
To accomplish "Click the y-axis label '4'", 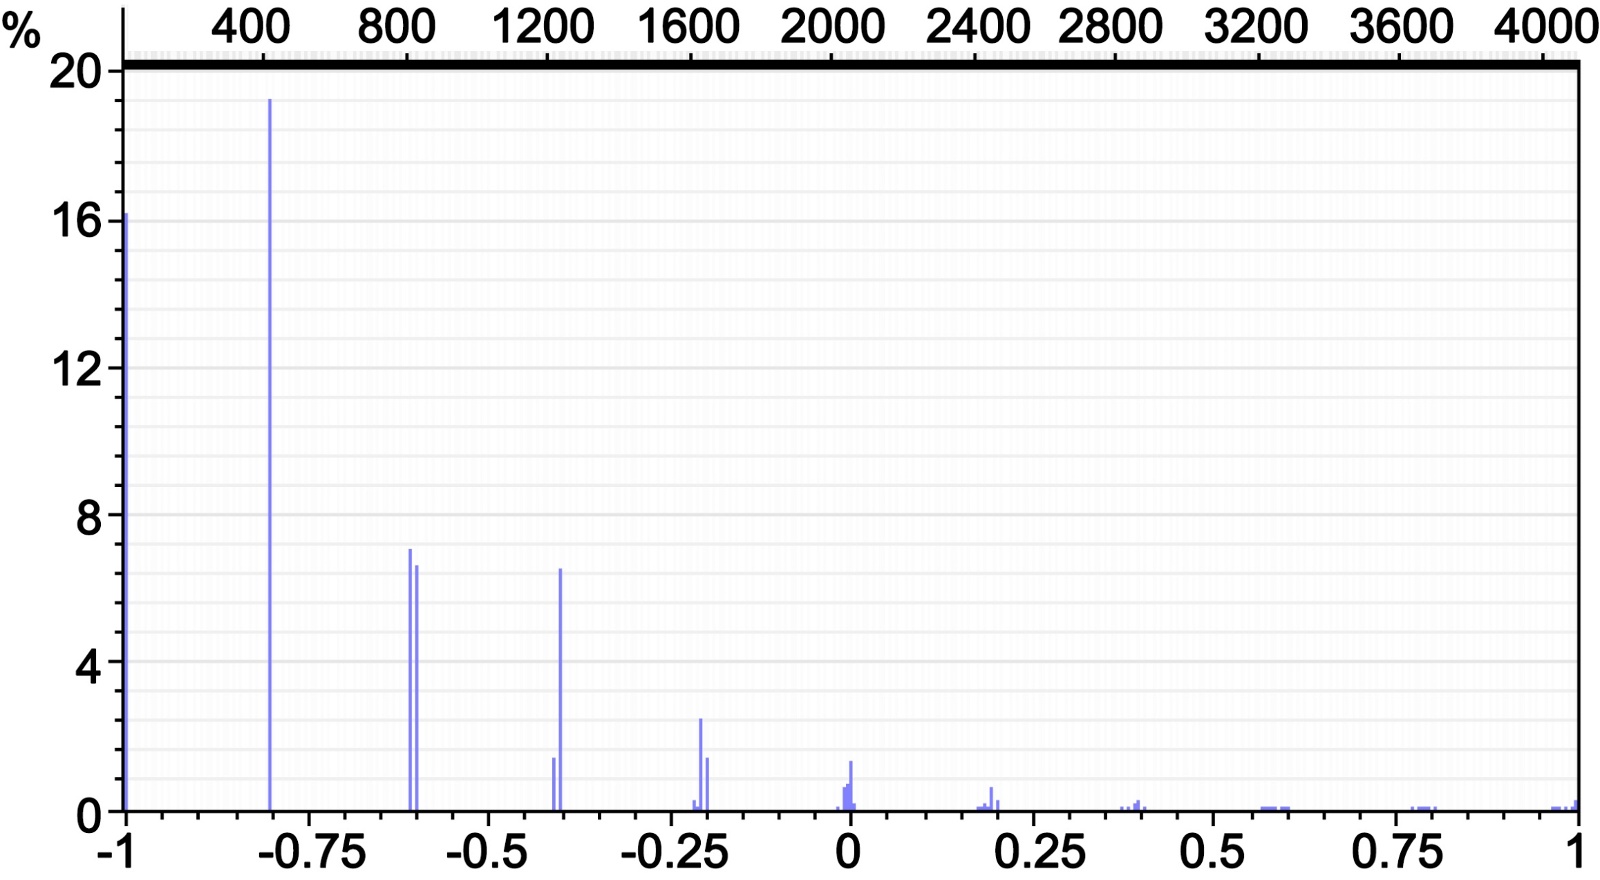I will [88, 665].
